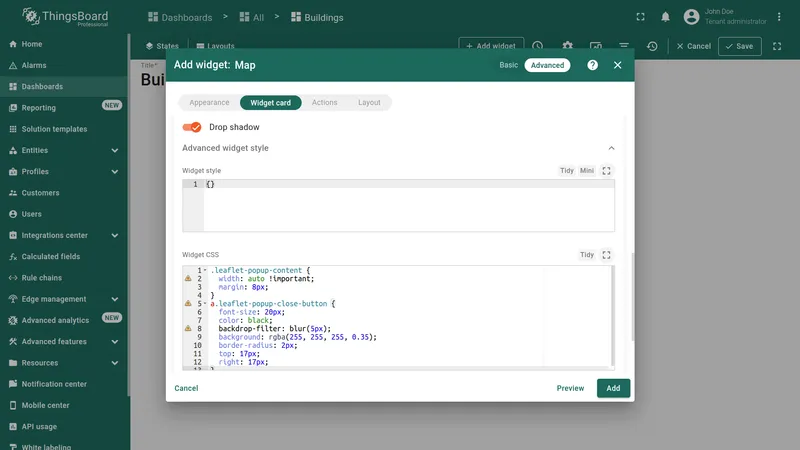
Task: Click the notifications bell icon
Action: [665, 17]
